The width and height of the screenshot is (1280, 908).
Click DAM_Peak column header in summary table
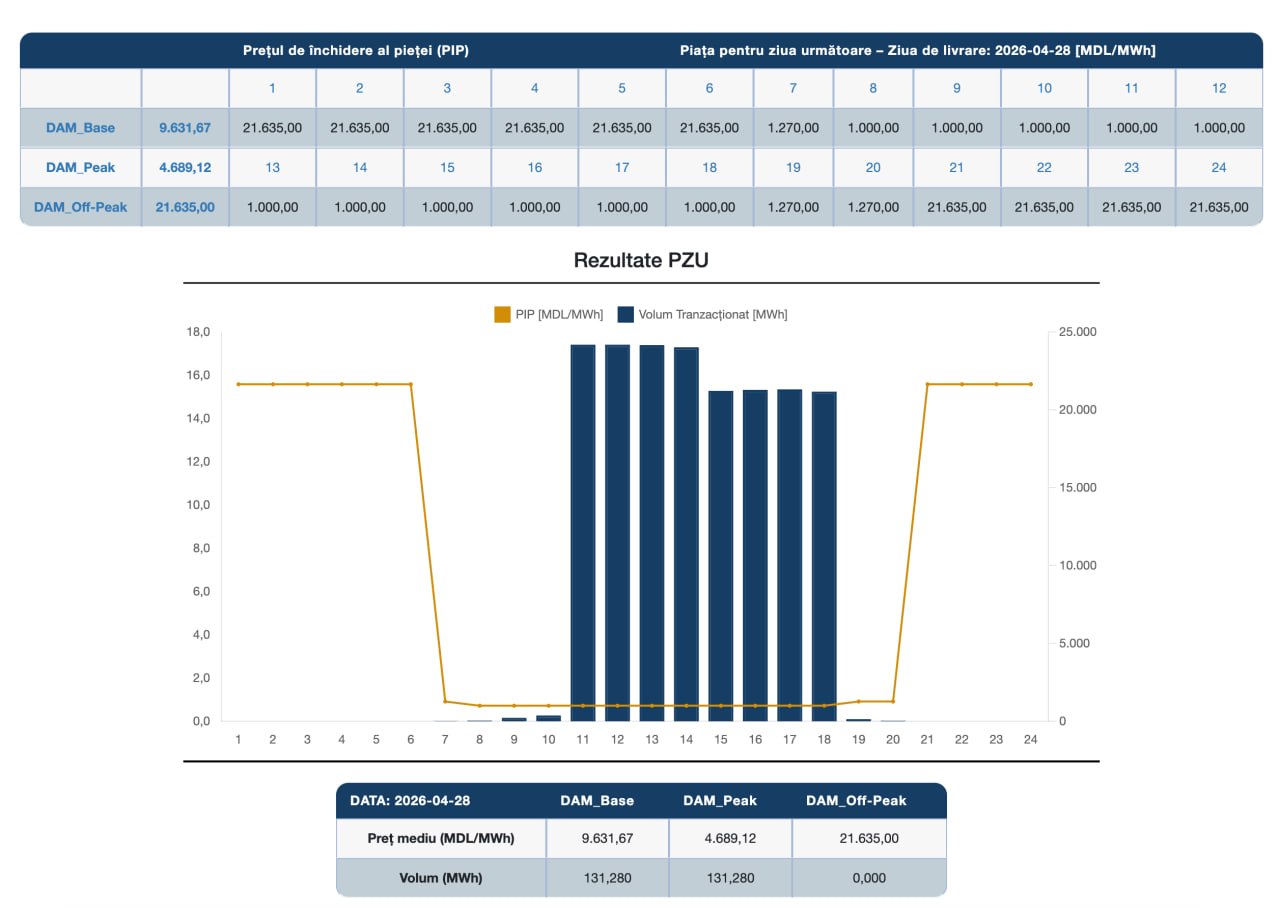click(719, 801)
